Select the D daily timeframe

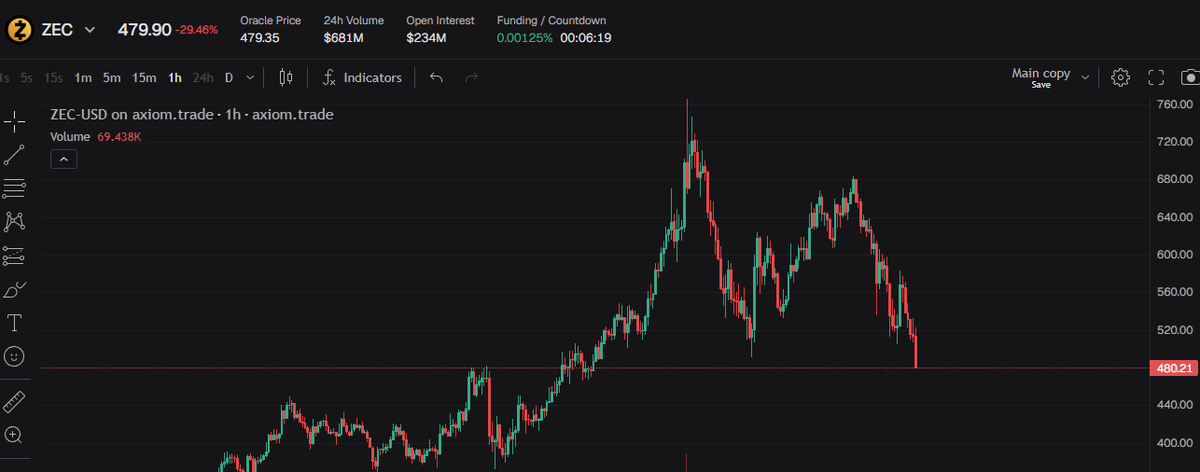point(229,78)
